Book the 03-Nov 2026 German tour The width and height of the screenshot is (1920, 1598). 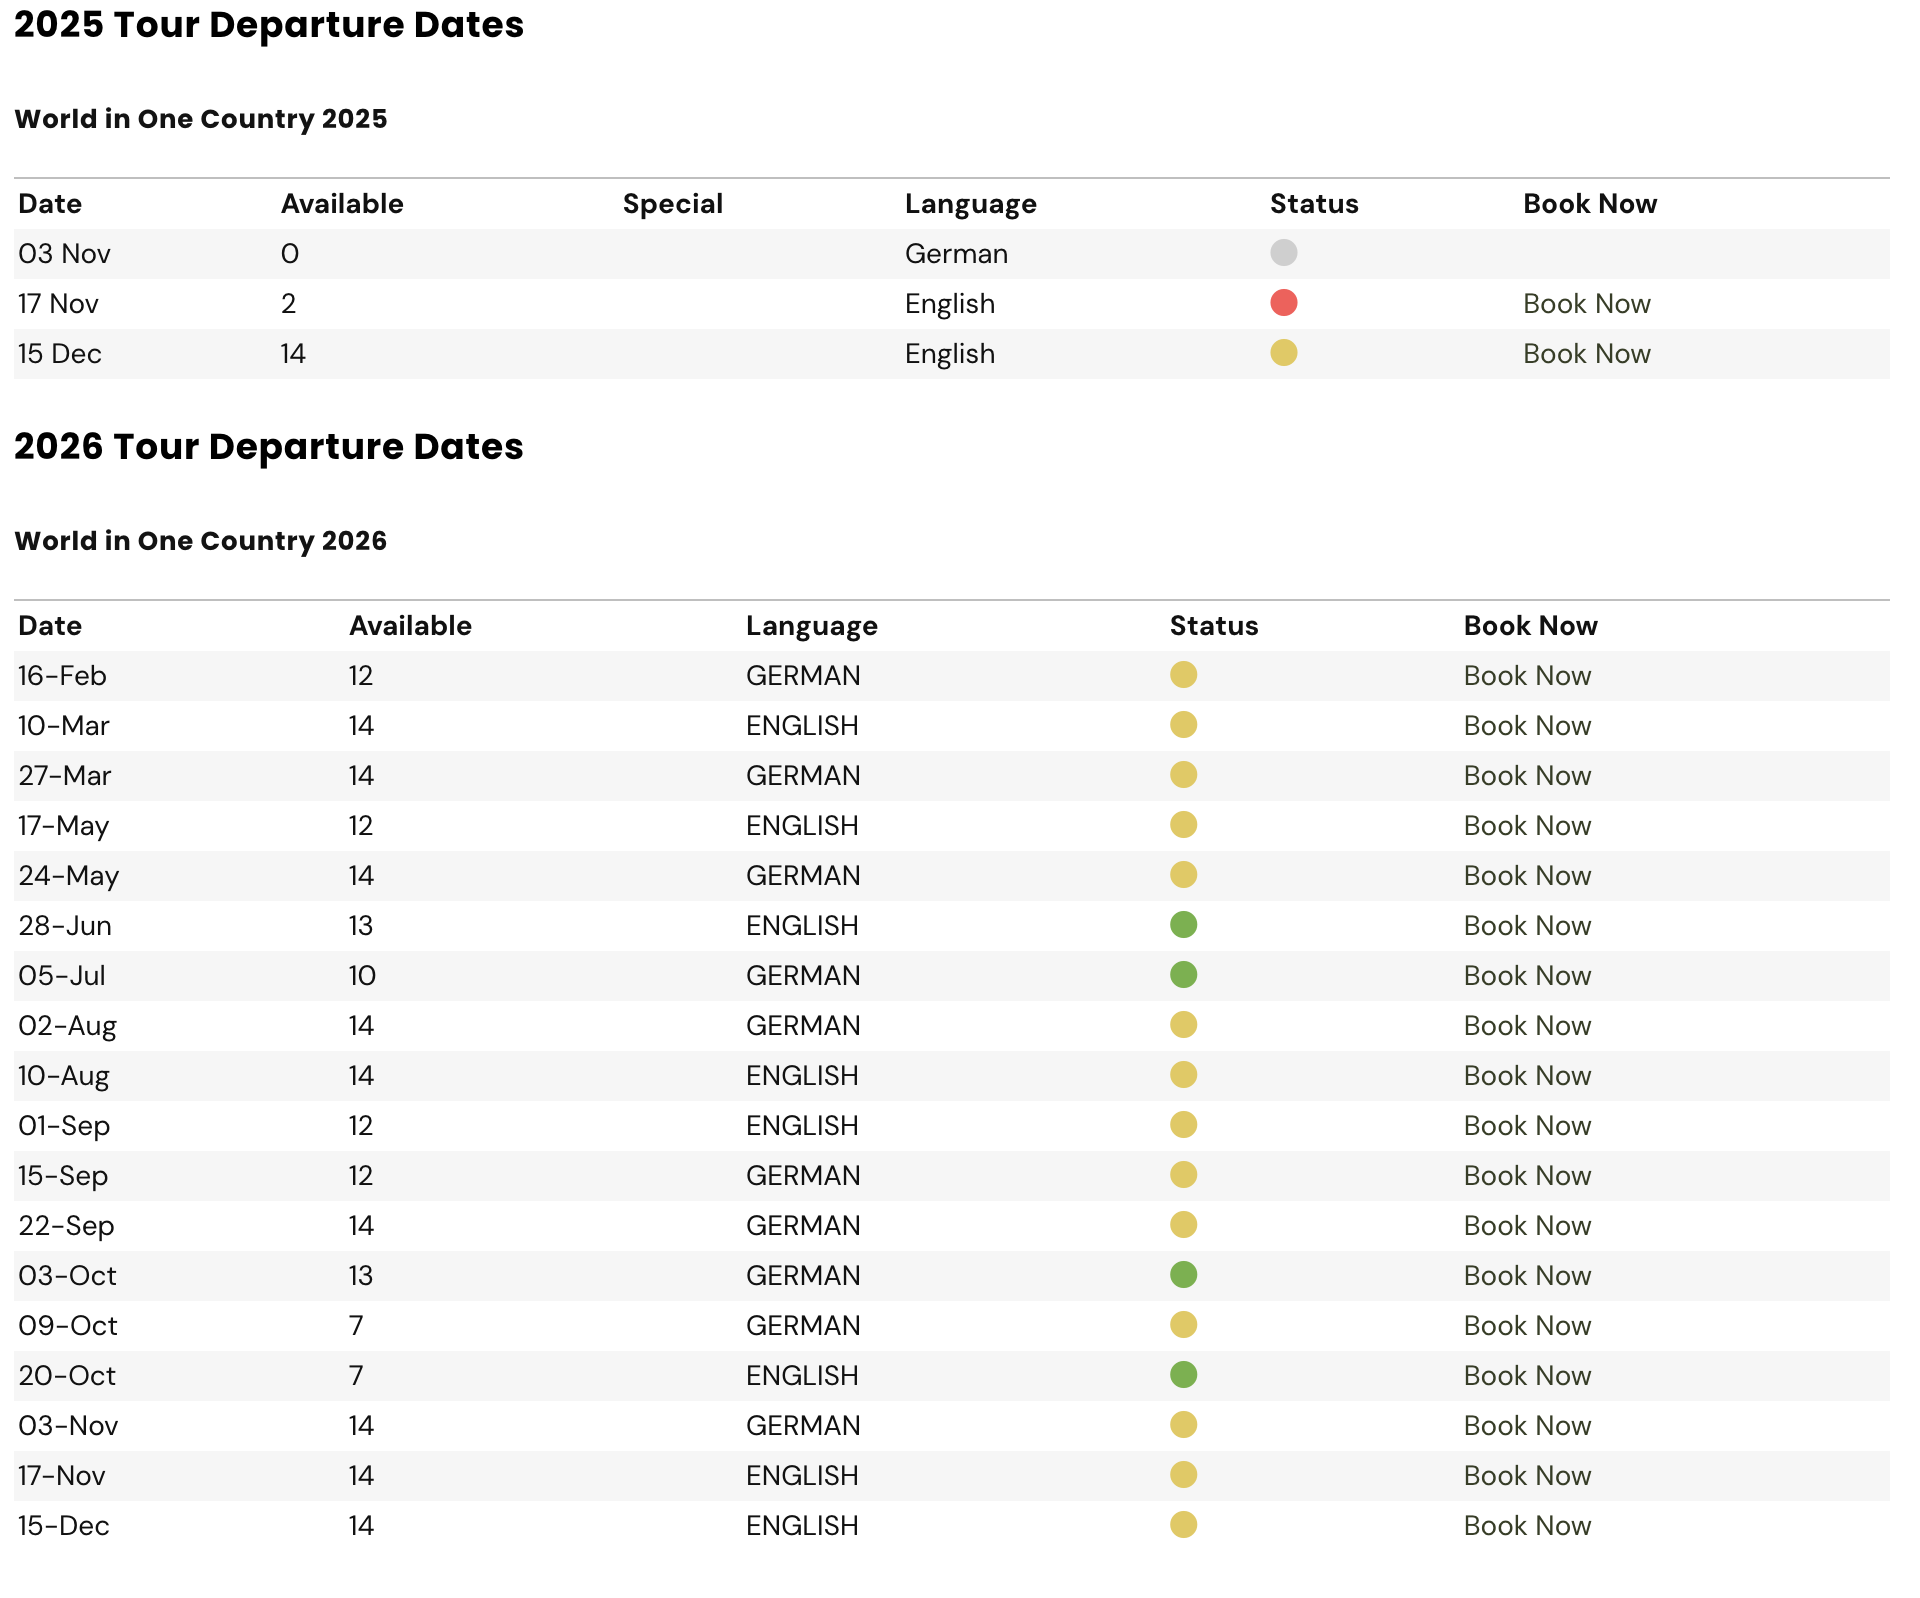[1527, 1426]
